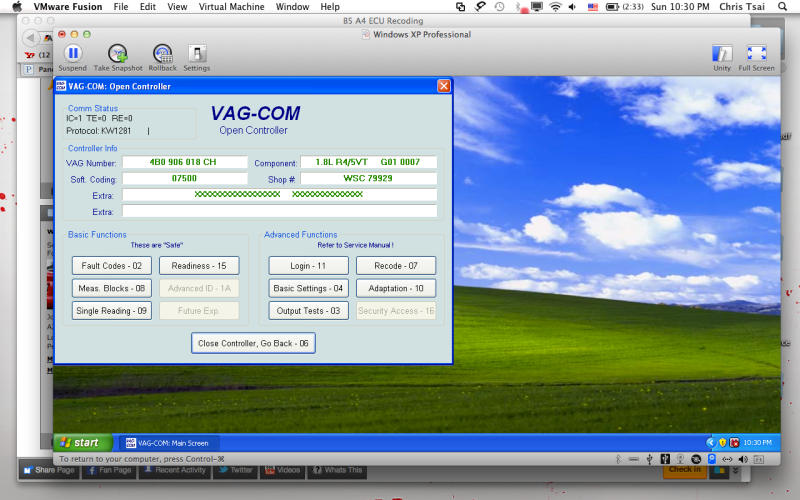Open the VMware Fusion menu

[68, 7]
